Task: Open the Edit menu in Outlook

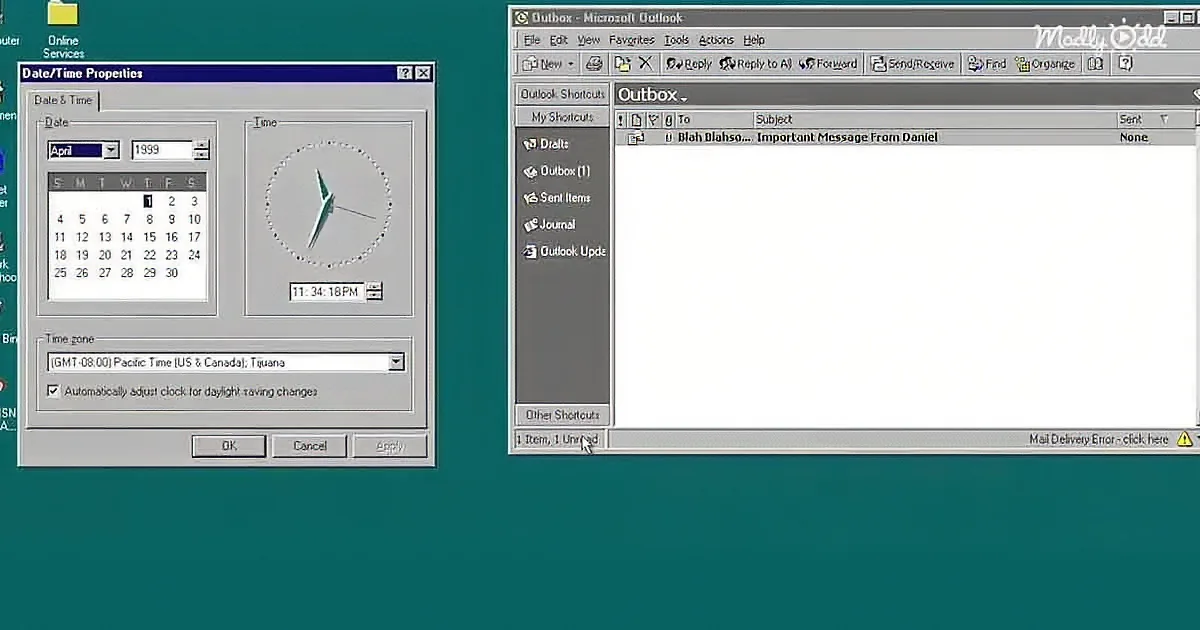Action: [x=558, y=40]
